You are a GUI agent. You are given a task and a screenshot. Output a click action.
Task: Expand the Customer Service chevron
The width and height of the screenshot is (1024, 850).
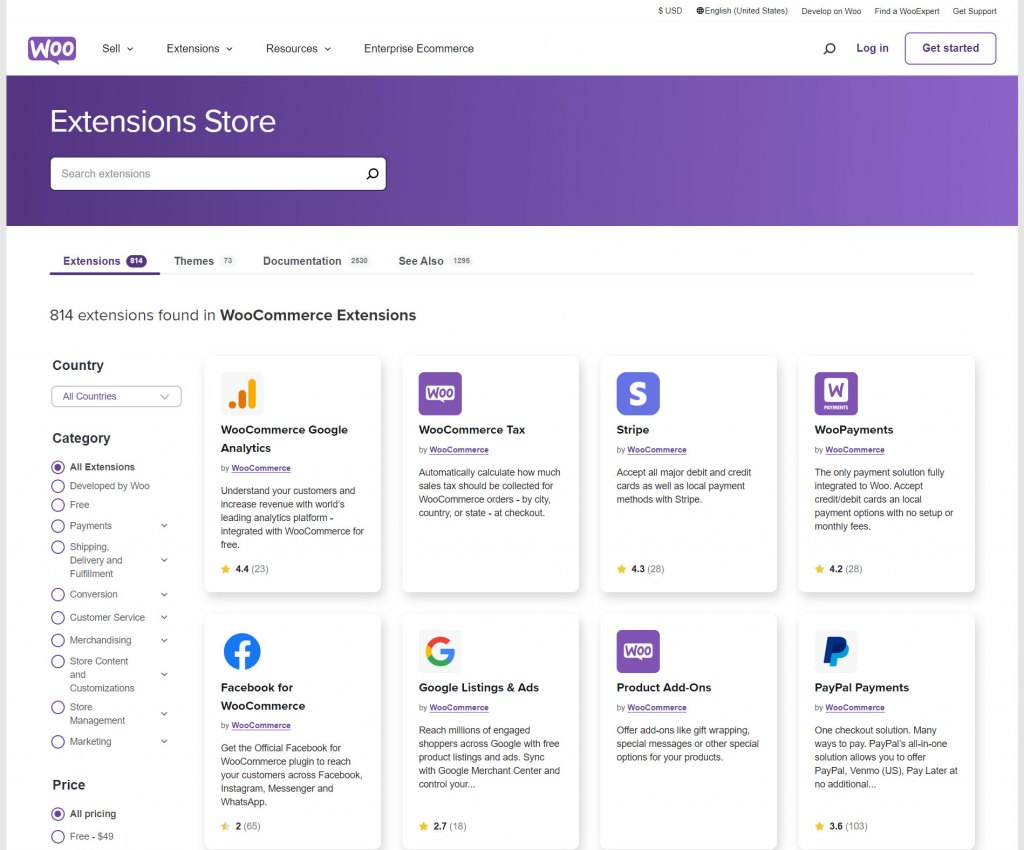165,618
